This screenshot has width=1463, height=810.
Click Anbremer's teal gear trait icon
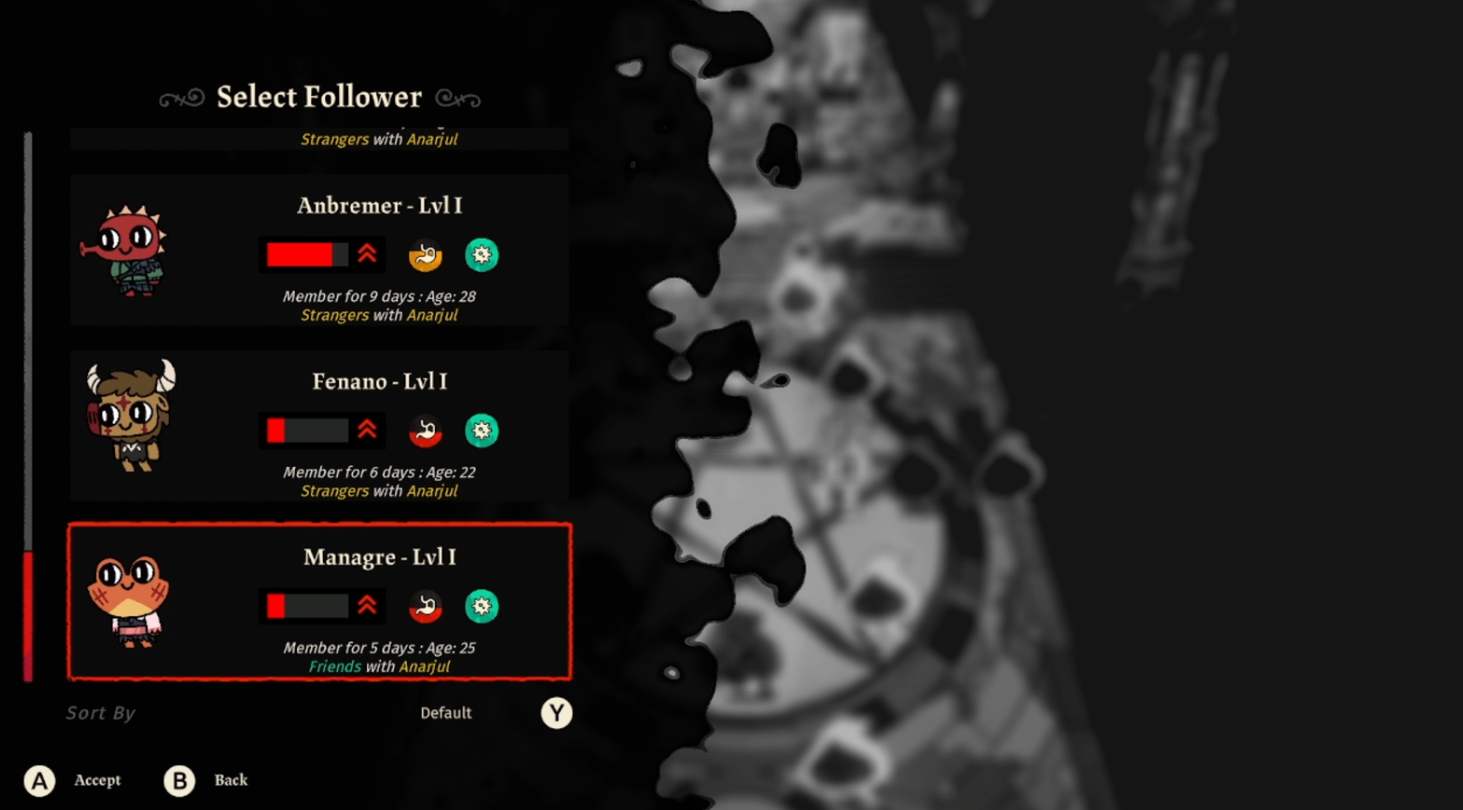(x=482, y=255)
